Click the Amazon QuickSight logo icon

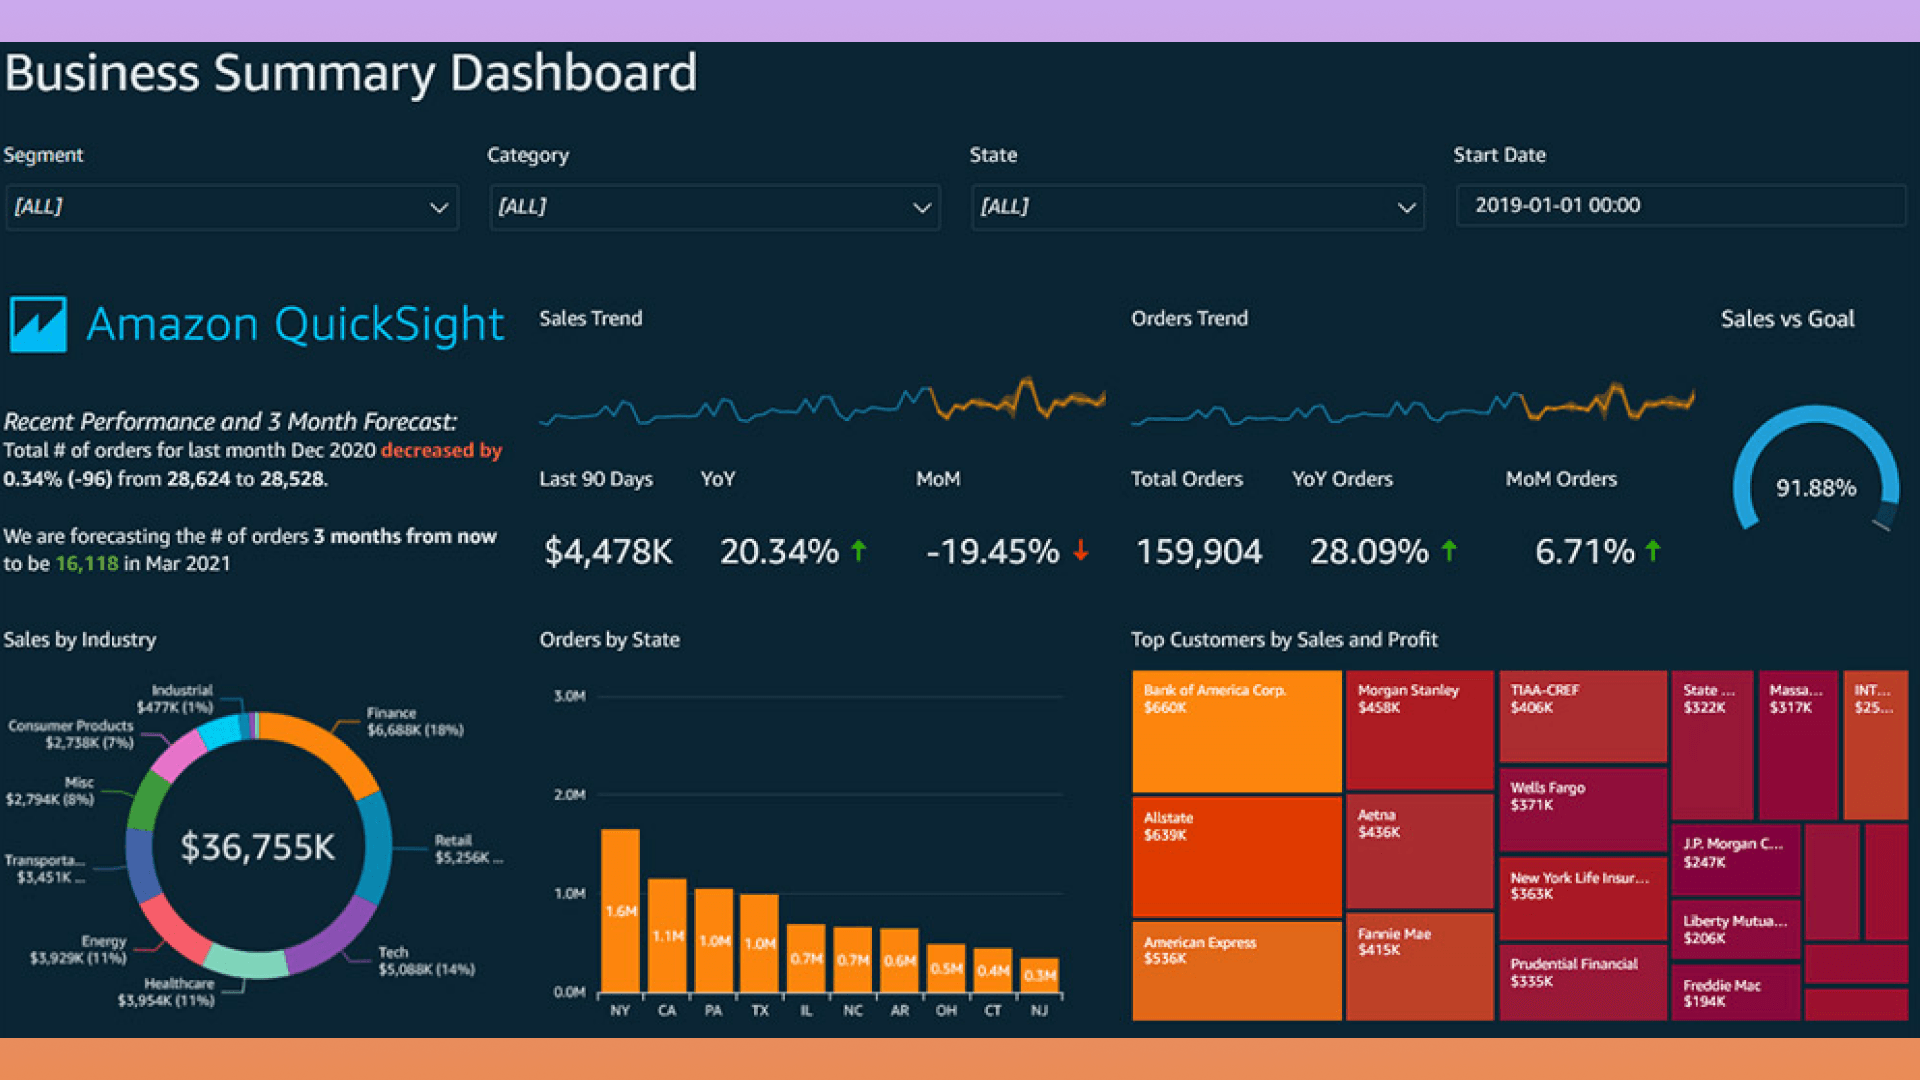click(x=38, y=324)
